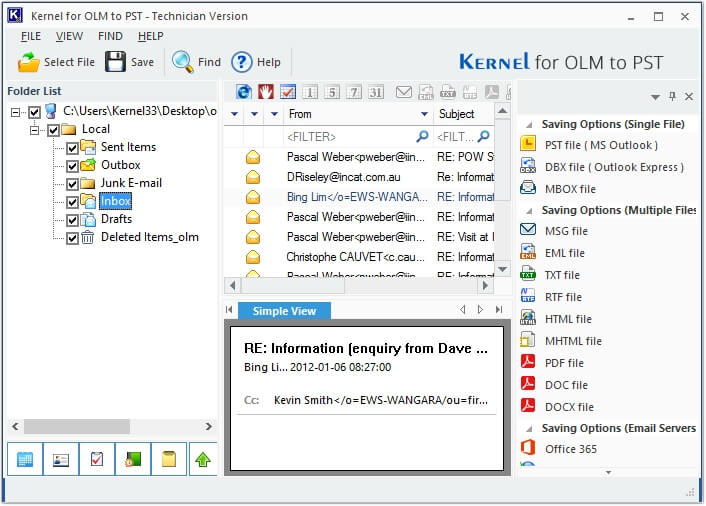Open the green Journal view icon

(133, 459)
